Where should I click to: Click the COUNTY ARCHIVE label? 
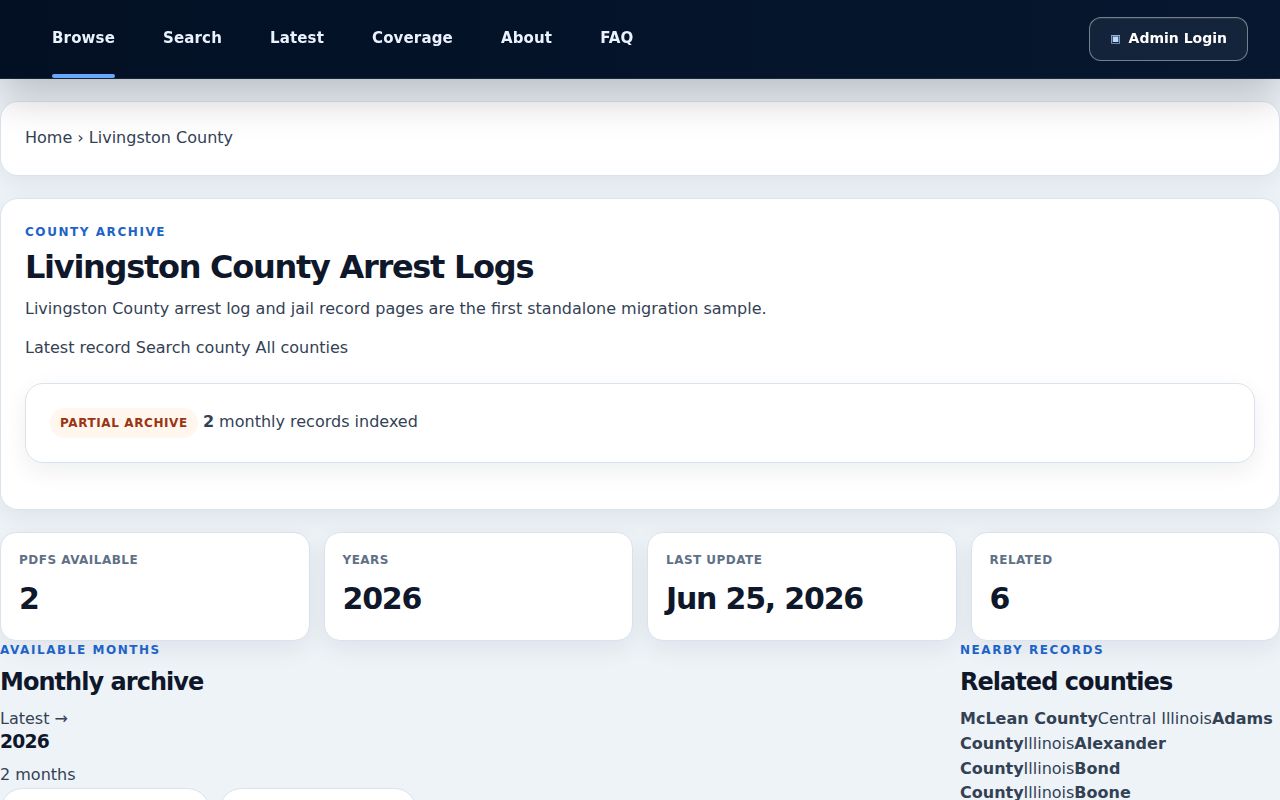95,232
